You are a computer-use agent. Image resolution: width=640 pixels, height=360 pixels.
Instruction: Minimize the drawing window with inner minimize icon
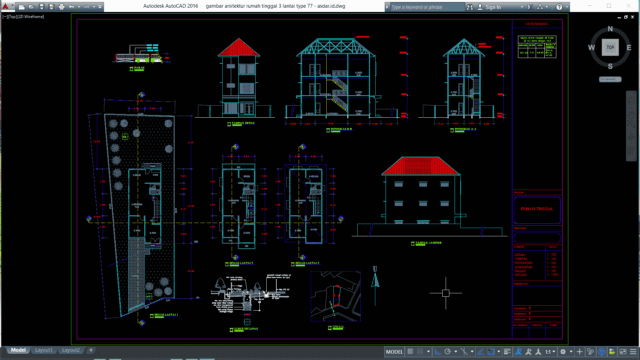619,17
